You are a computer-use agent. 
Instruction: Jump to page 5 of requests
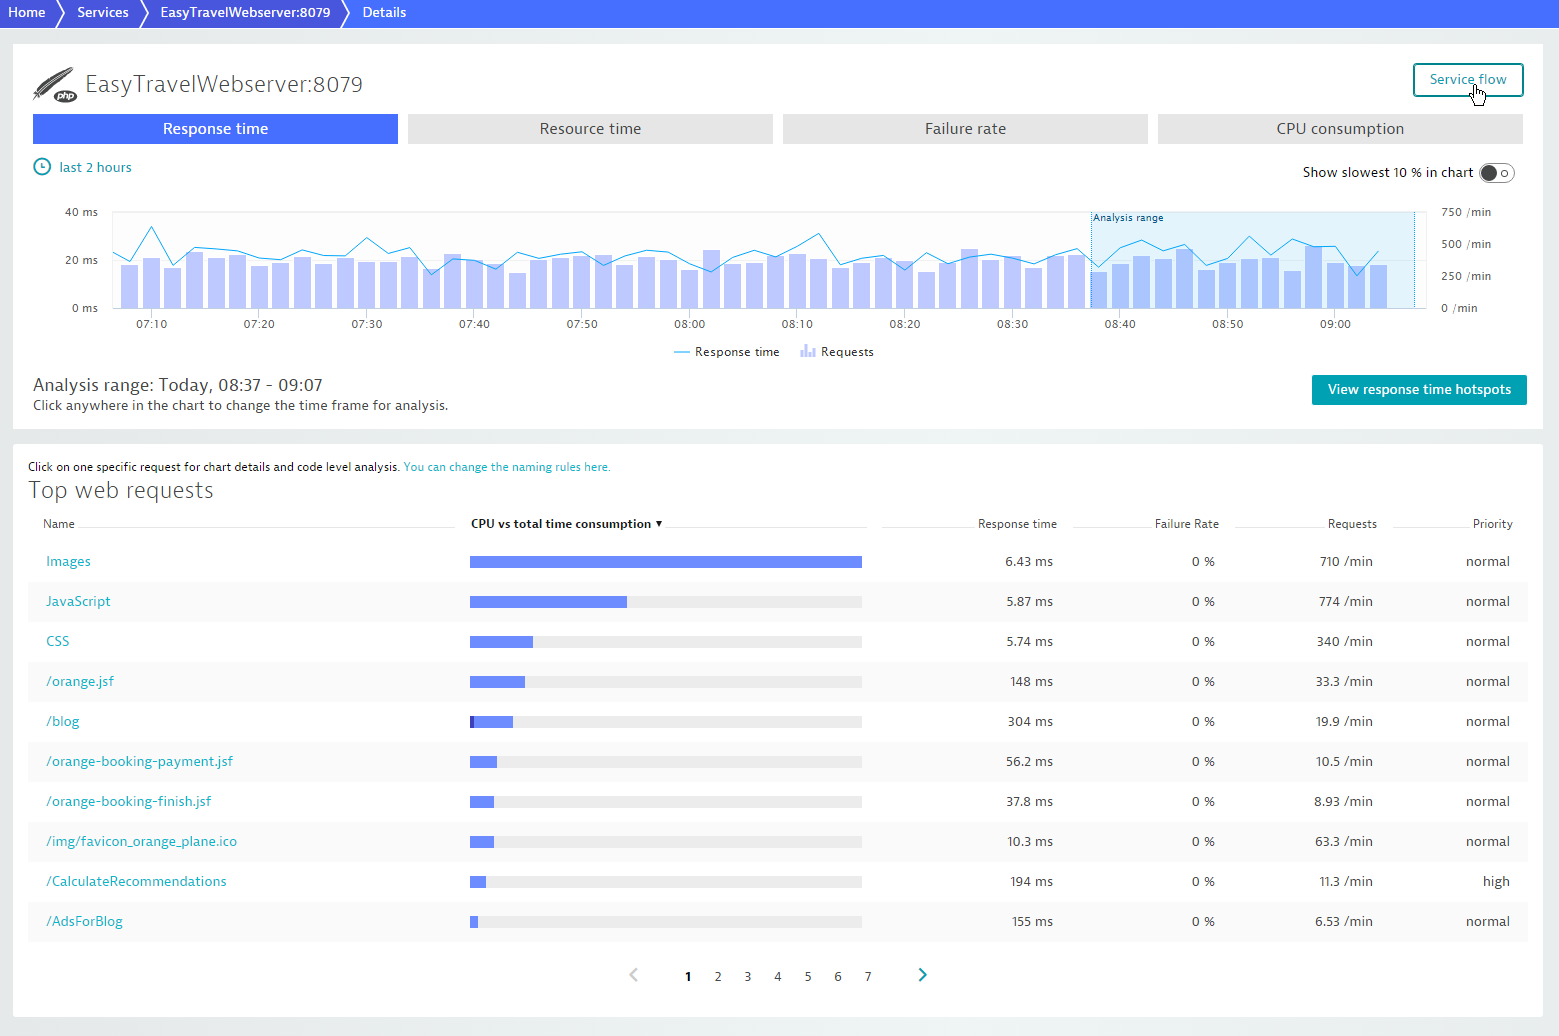pyautogui.click(x=808, y=976)
